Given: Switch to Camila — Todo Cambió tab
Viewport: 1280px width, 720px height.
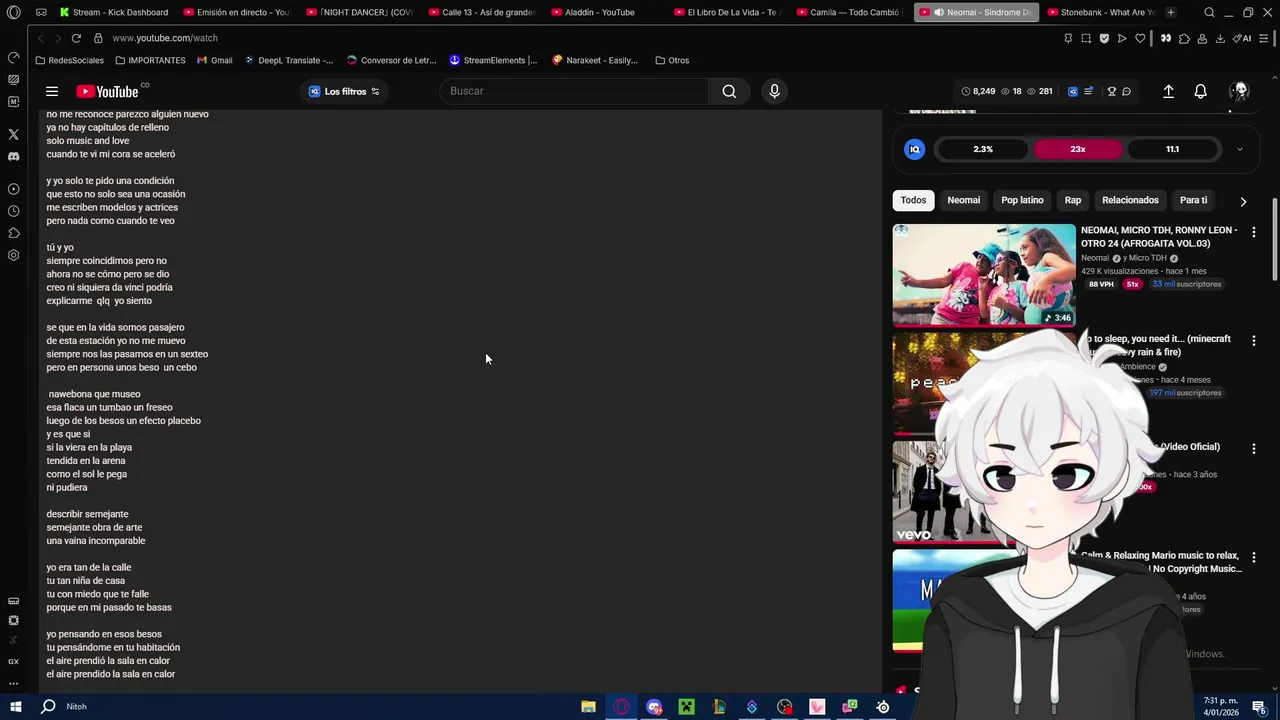Looking at the screenshot, I should [x=851, y=12].
